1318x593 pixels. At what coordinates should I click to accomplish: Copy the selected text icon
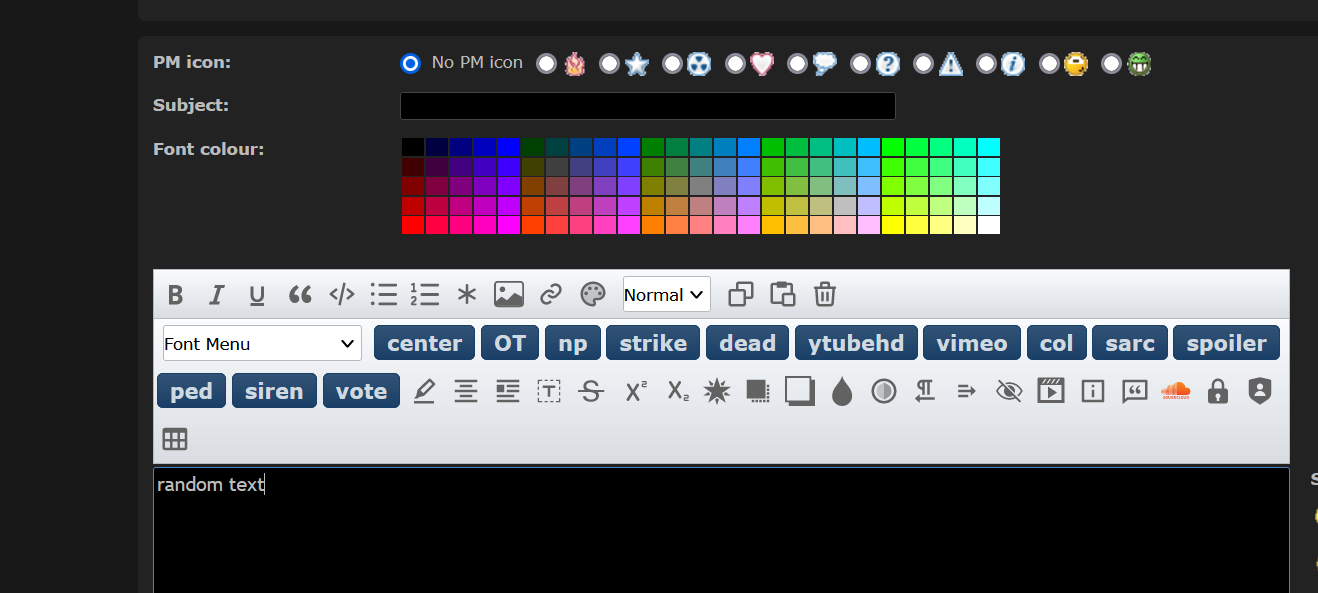pos(741,294)
